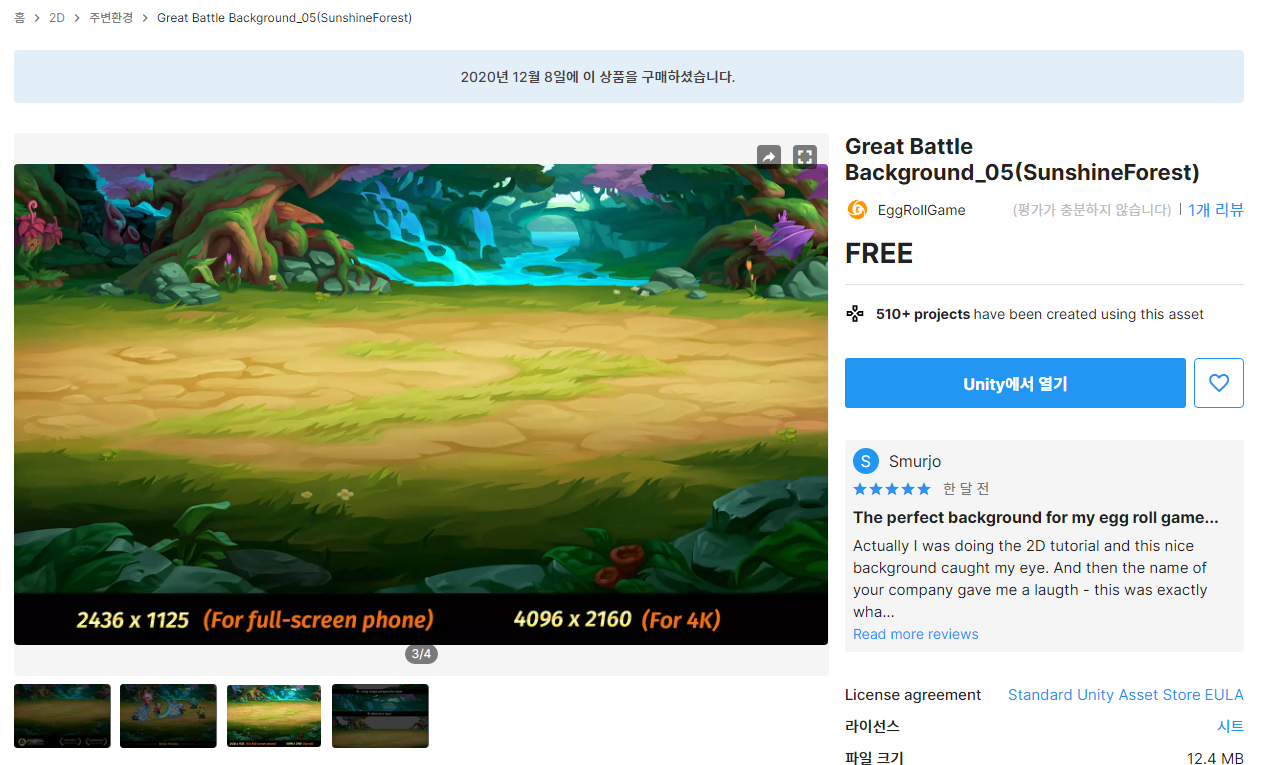Select fourth preview thumbnail
The image size is (1265, 765).
pos(380,716)
